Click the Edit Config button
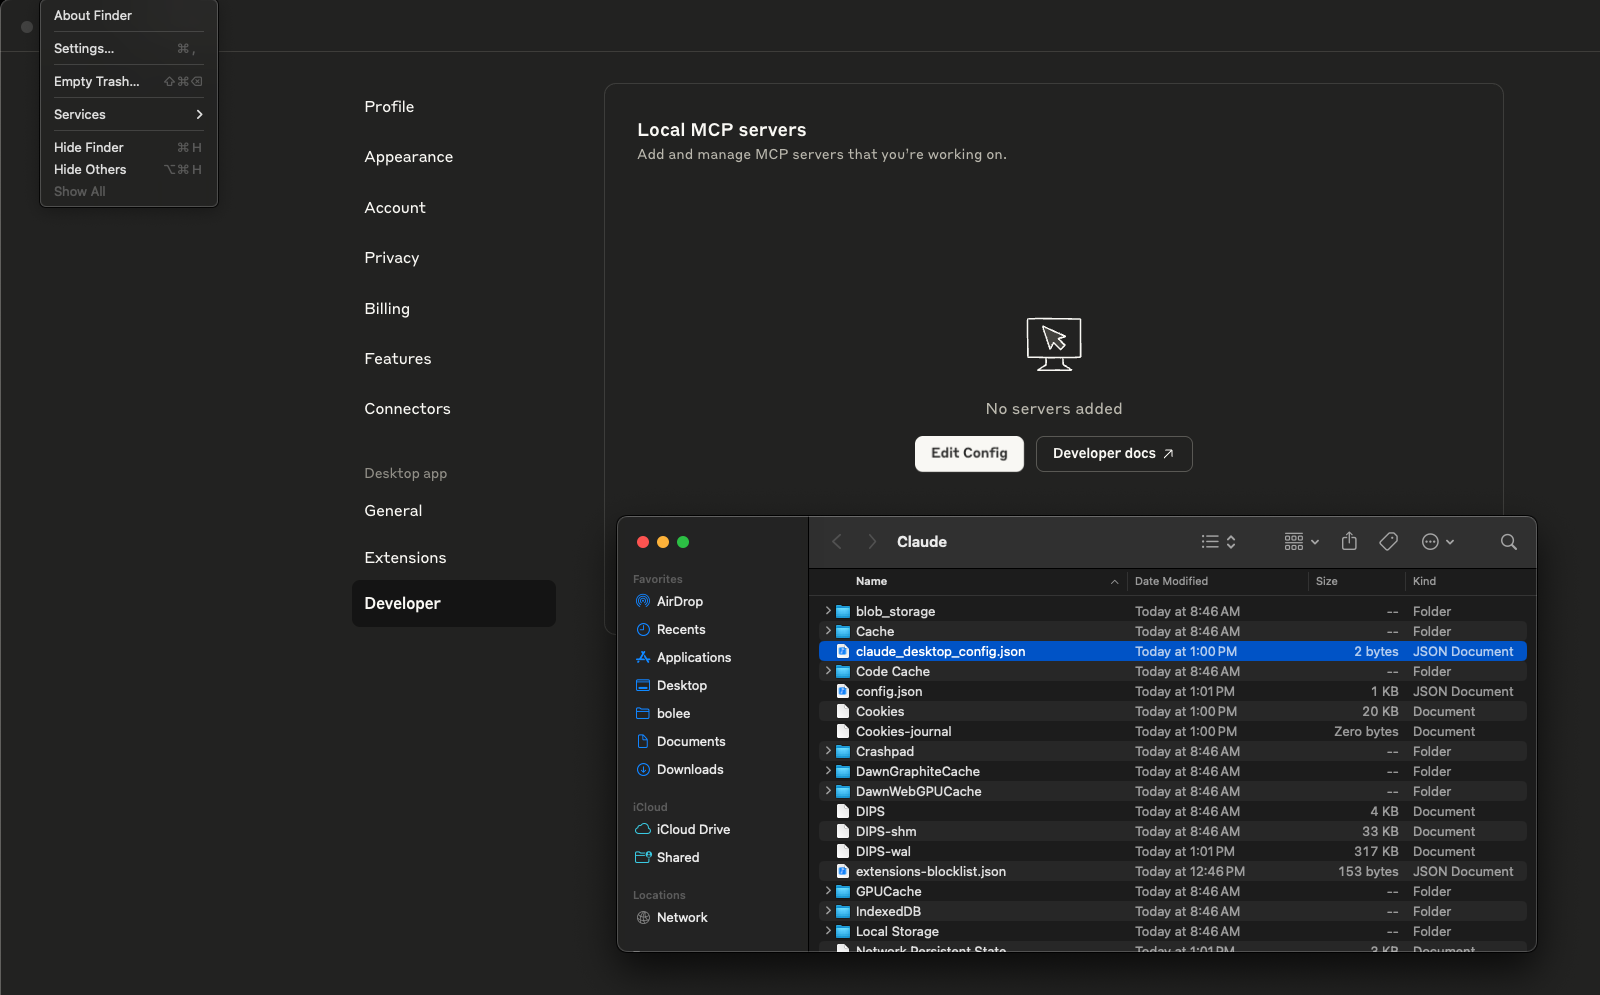The height and width of the screenshot is (995, 1600). (969, 453)
